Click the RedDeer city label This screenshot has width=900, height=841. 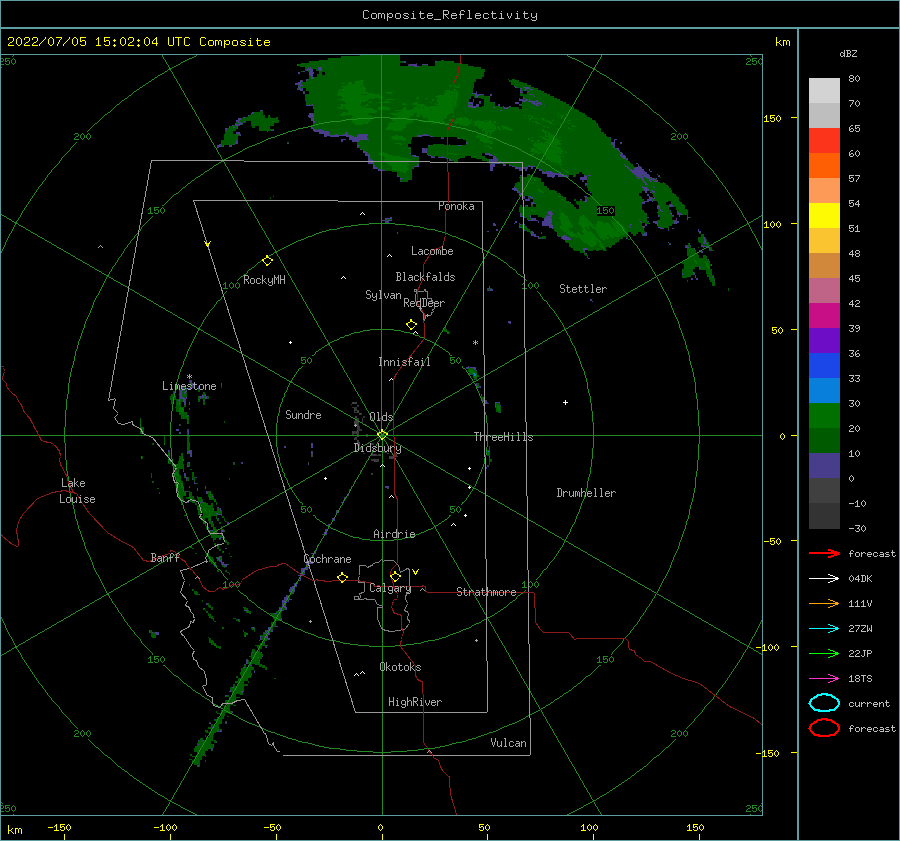coord(424,303)
